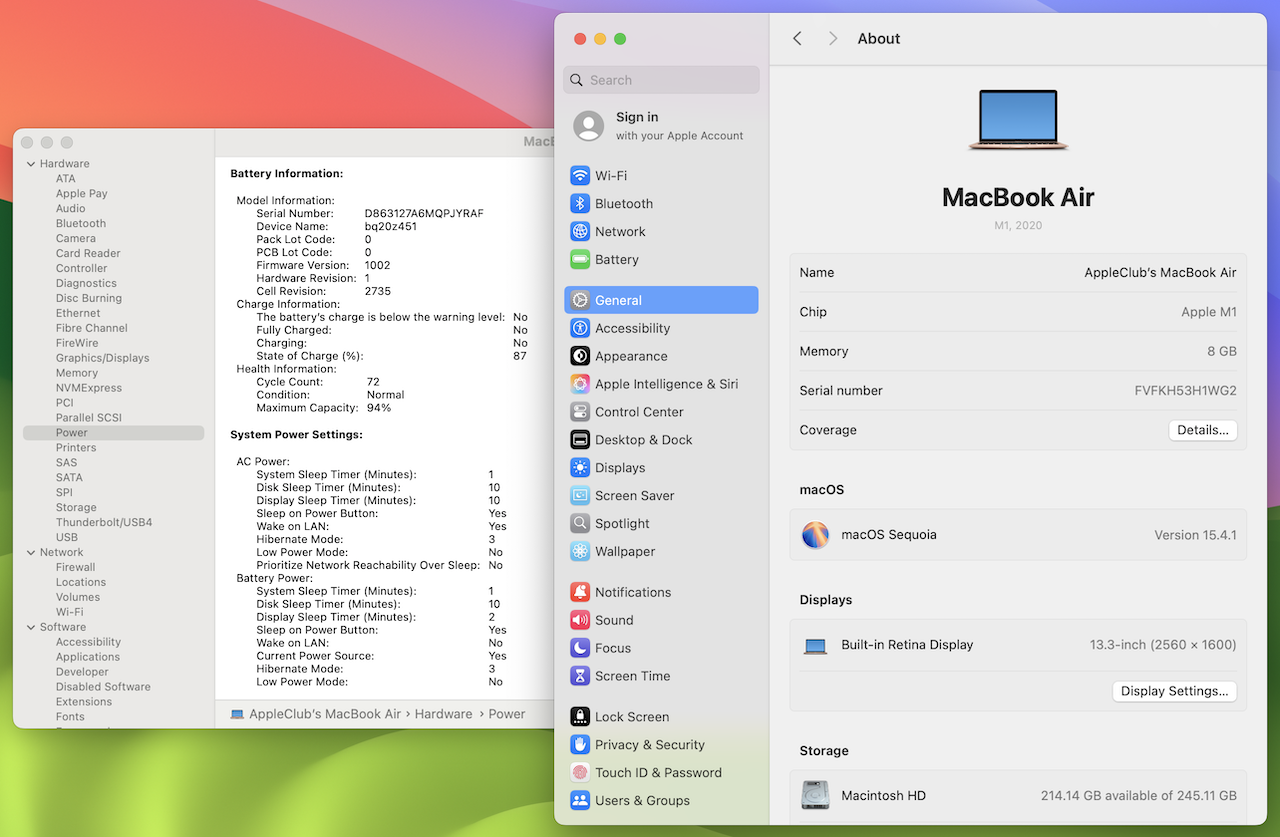Click the Appearance icon
The height and width of the screenshot is (837, 1280).
coord(580,356)
